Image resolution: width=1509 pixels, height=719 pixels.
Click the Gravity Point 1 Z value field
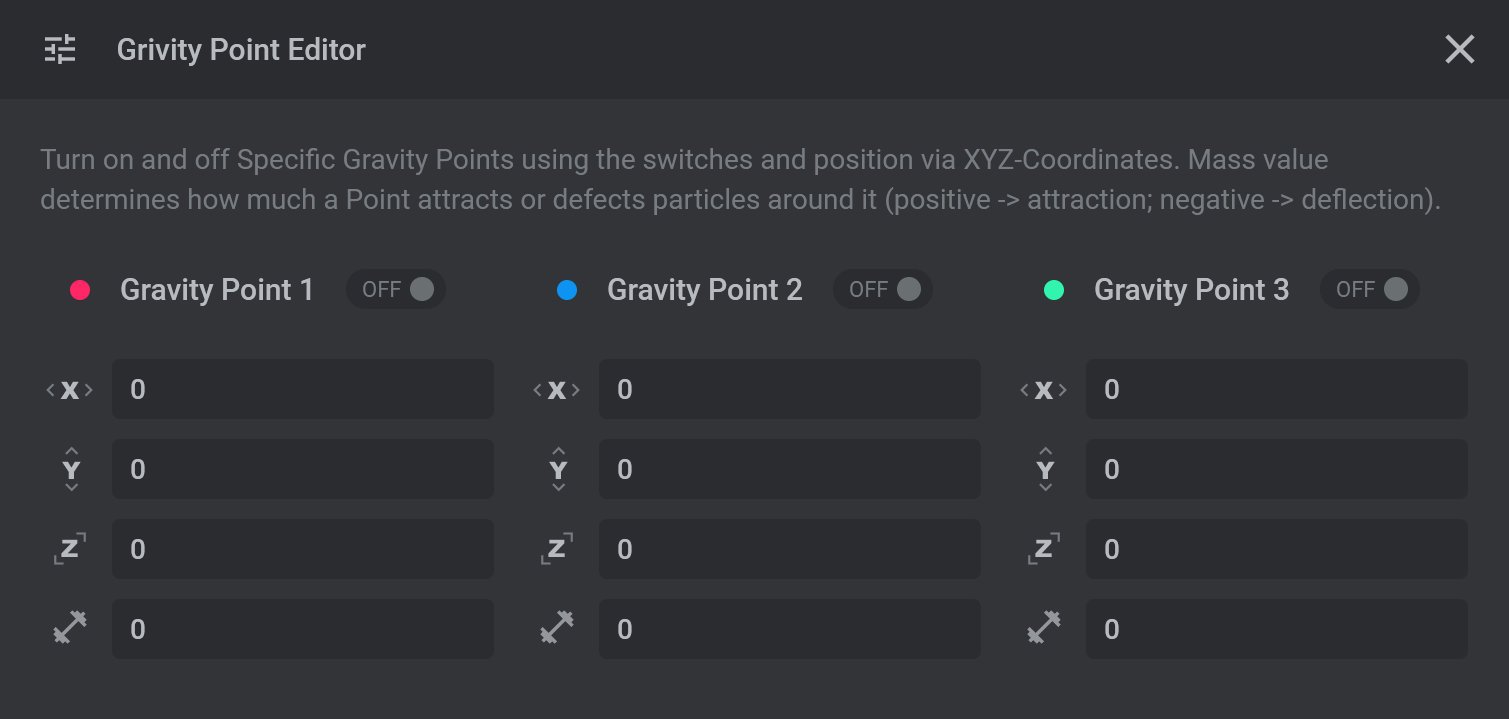tap(303, 549)
